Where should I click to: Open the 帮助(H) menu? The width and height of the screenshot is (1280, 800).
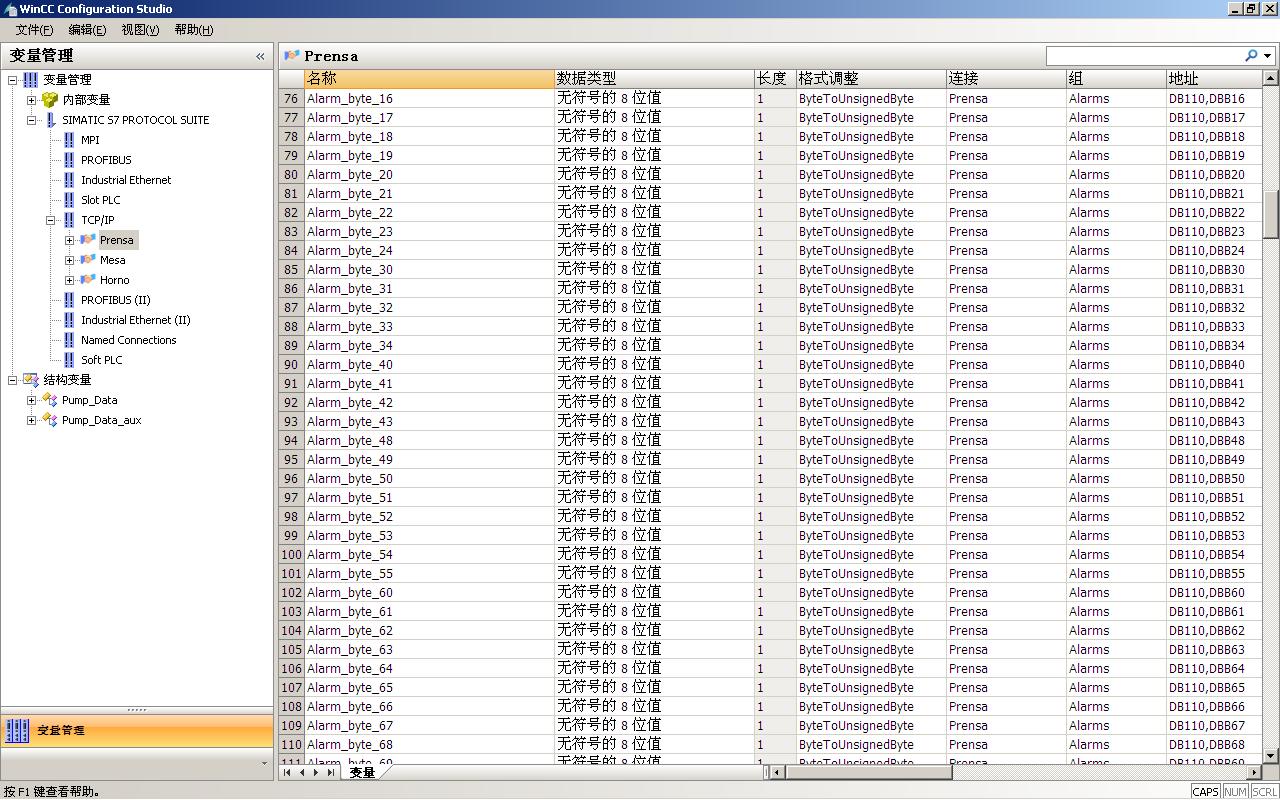point(193,30)
